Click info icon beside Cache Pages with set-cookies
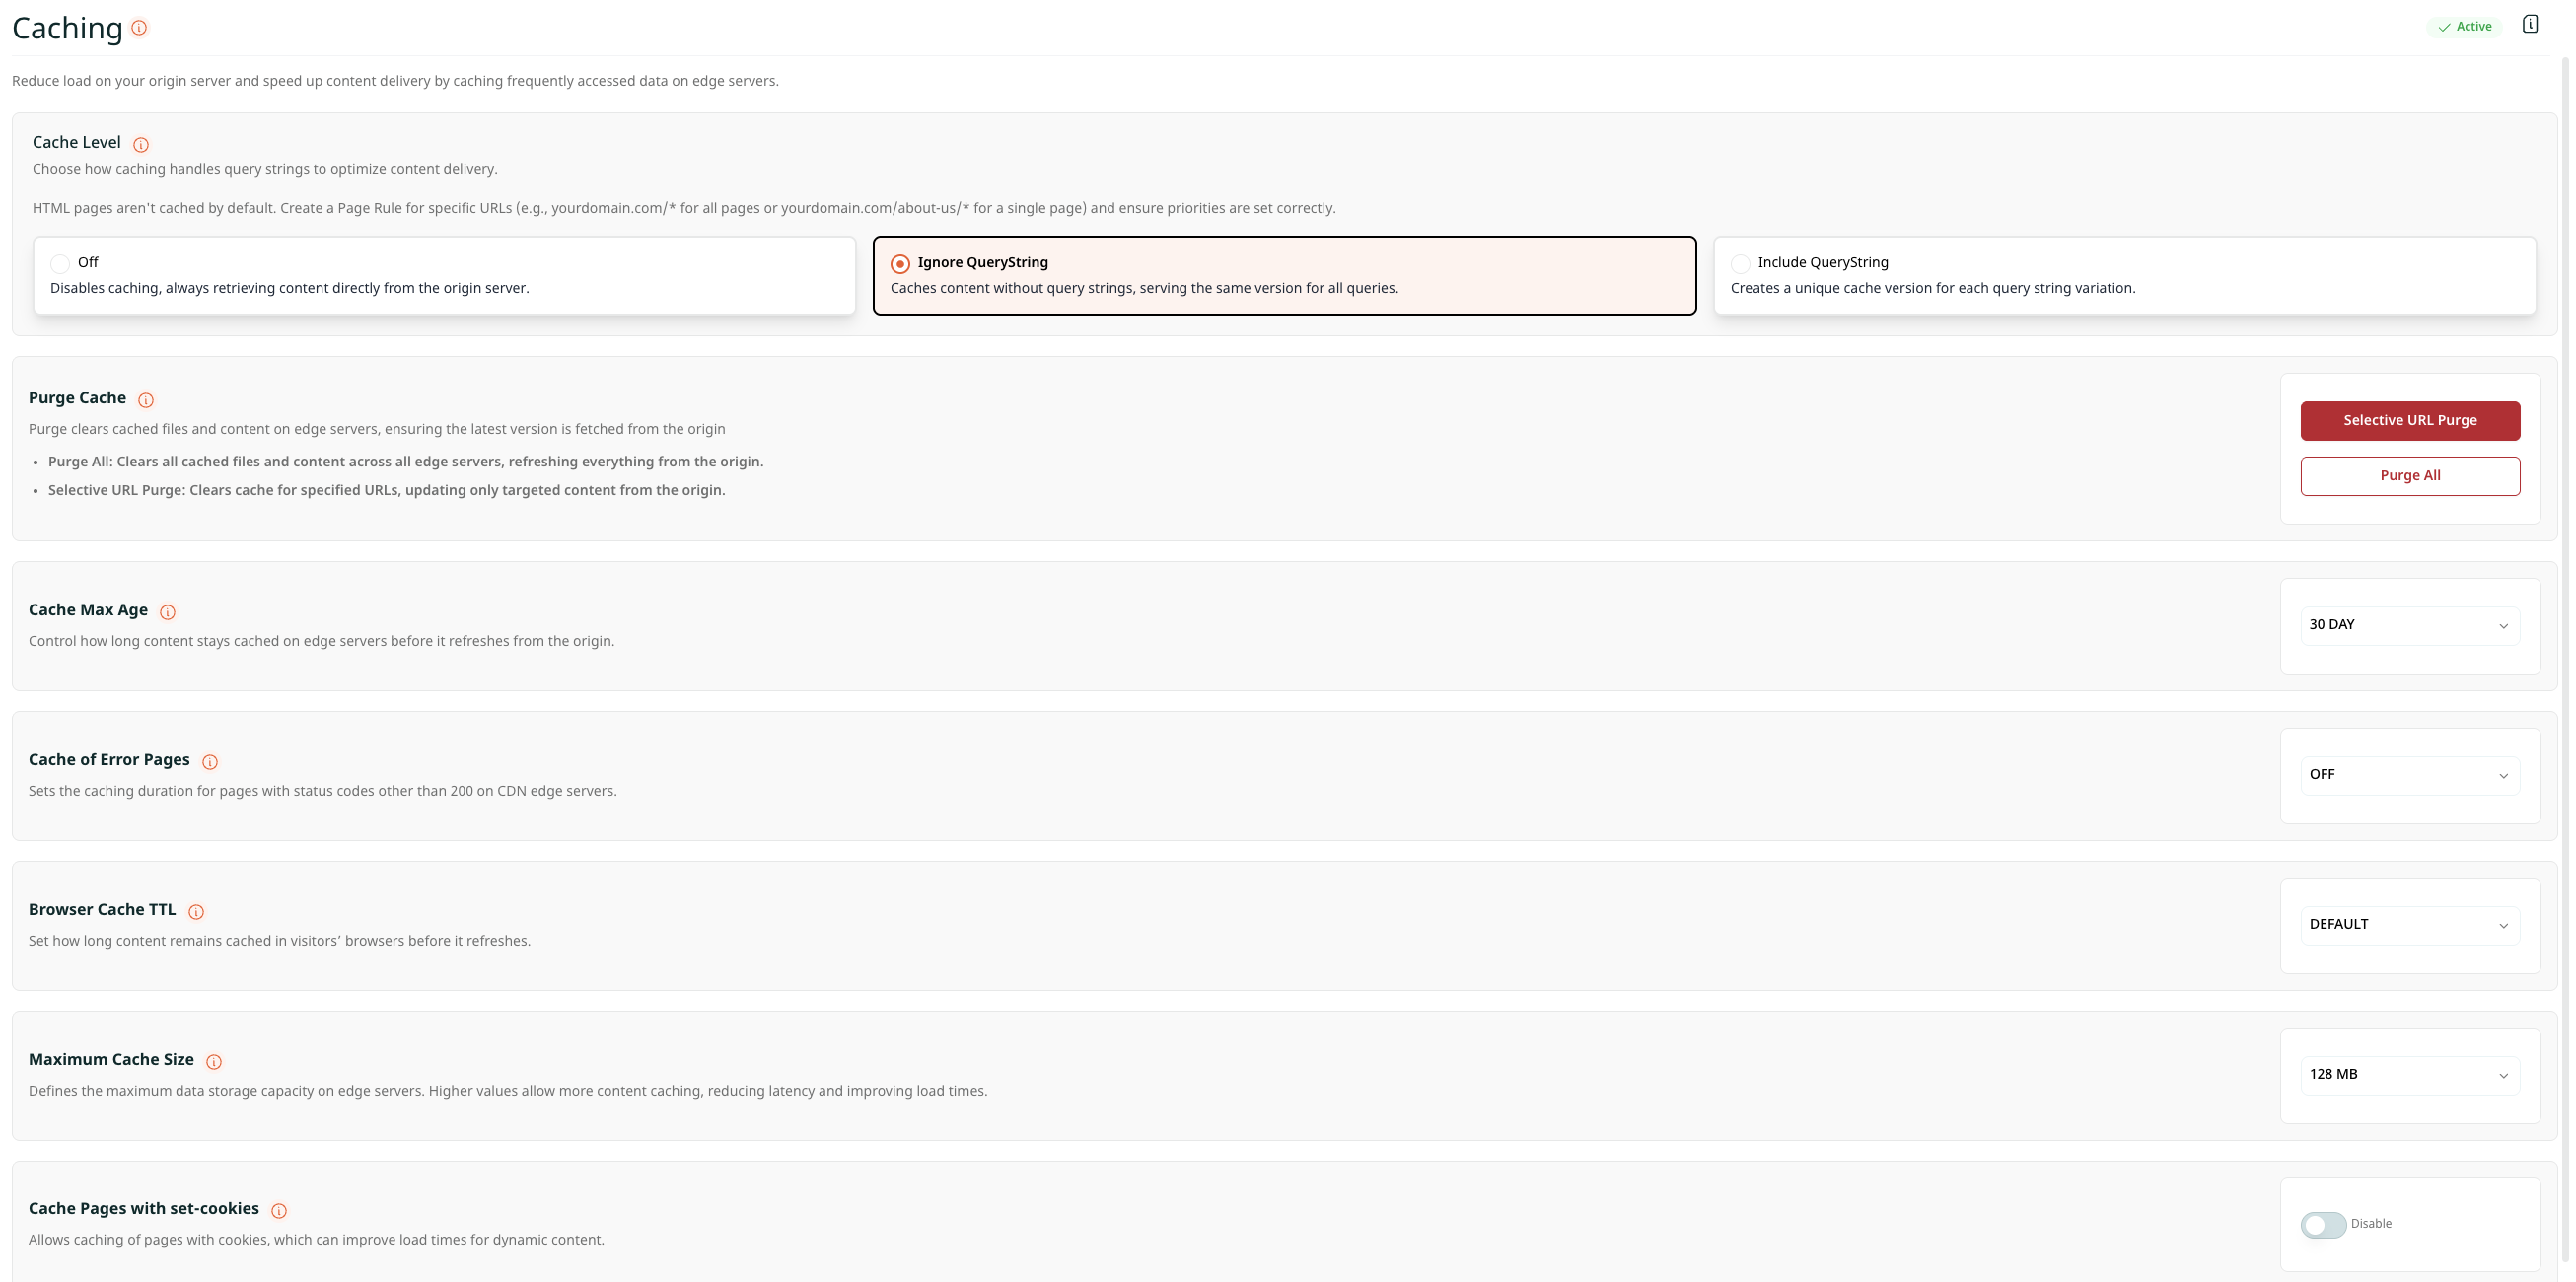 point(279,1211)
